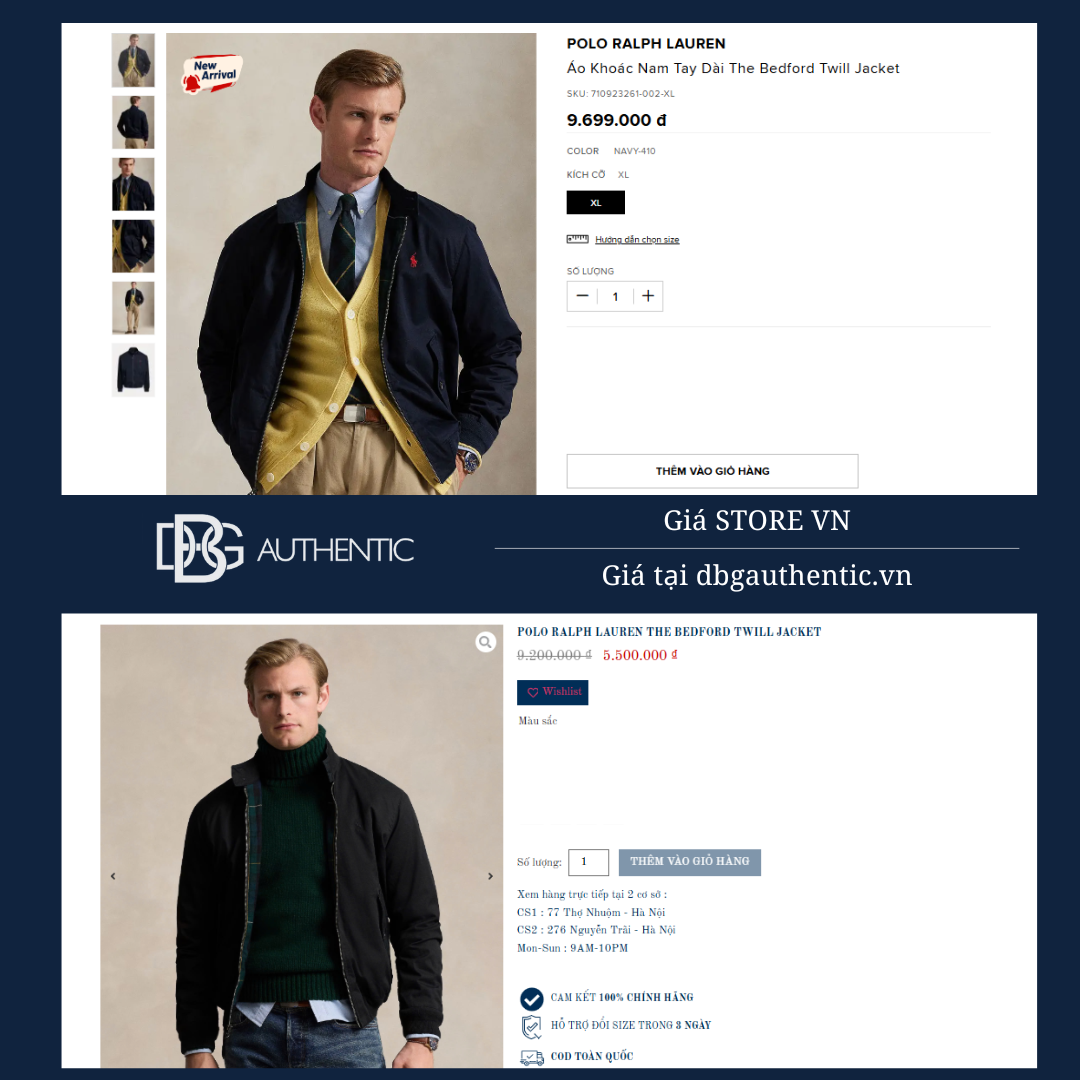Click the COD delivery truck icon
The width and height of the screenshot is (1080, 1080).
[532, 1057]
